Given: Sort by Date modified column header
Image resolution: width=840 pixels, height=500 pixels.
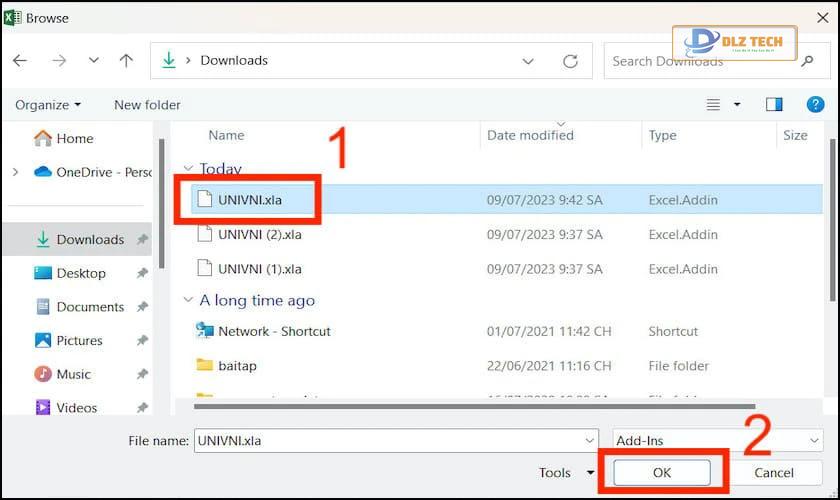Looking at the screenshot, I should pos(530,135).
